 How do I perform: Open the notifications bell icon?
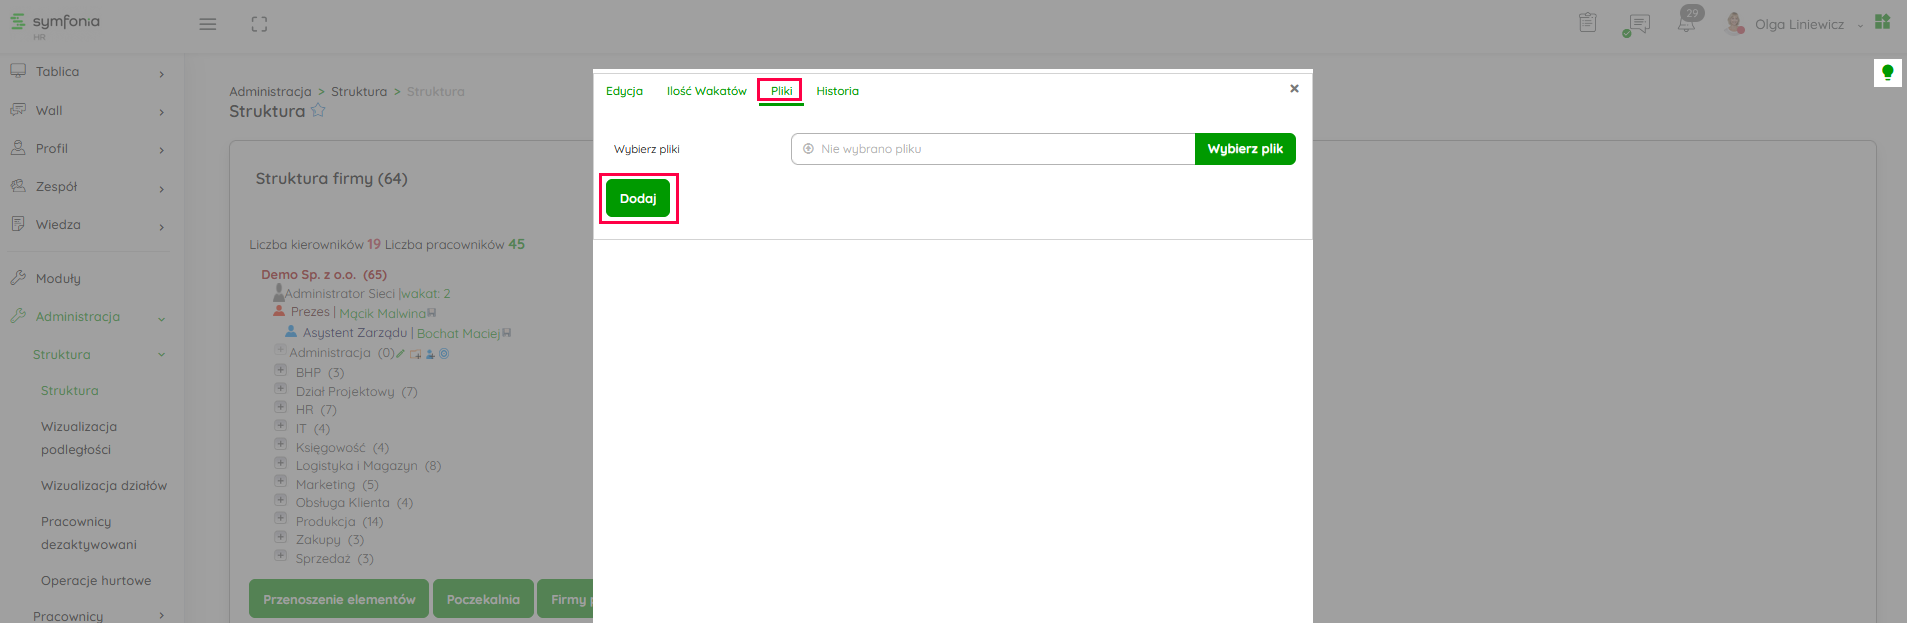coord(1687,23)
